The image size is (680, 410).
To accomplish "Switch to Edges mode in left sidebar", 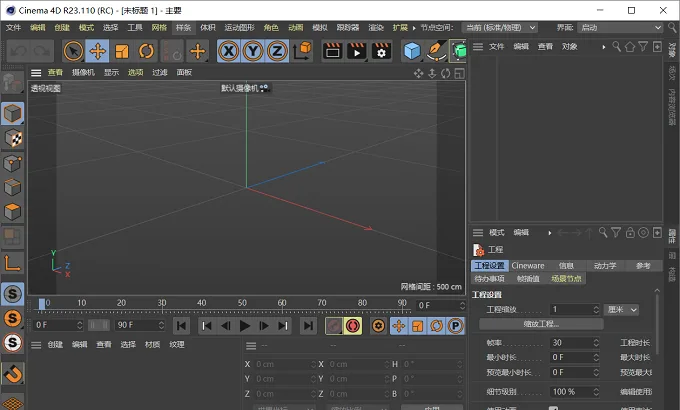I will [13, 188].
